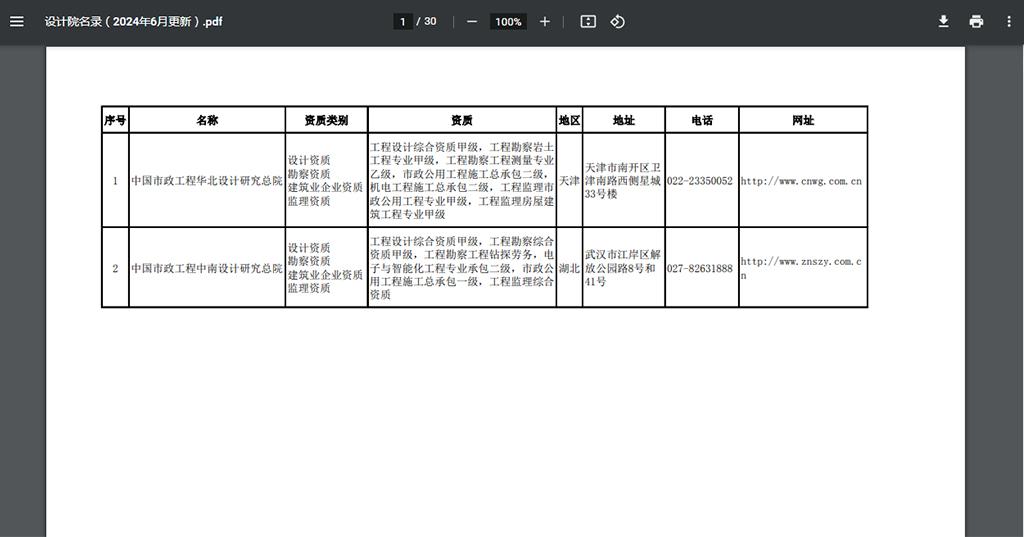Click address 武汉市江岸区解放公园路8号和41号
The height and width of the screenshot is (537, 1024).
(x=622, y=268)
